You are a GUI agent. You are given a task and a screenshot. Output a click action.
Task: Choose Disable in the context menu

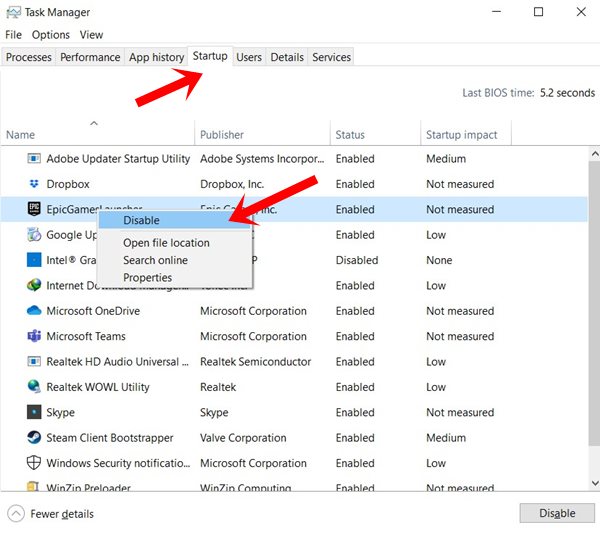tap(175, 220)
